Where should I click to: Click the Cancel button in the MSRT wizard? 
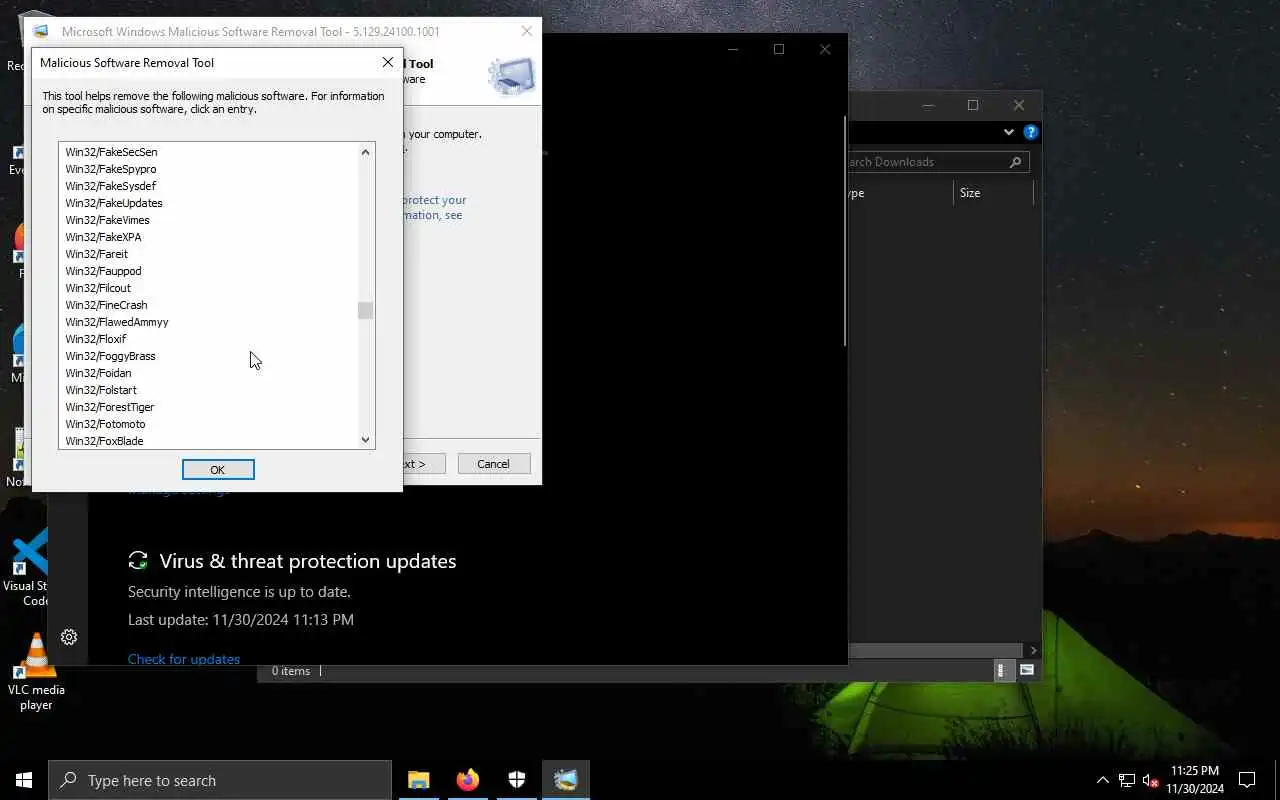(493, 464)
